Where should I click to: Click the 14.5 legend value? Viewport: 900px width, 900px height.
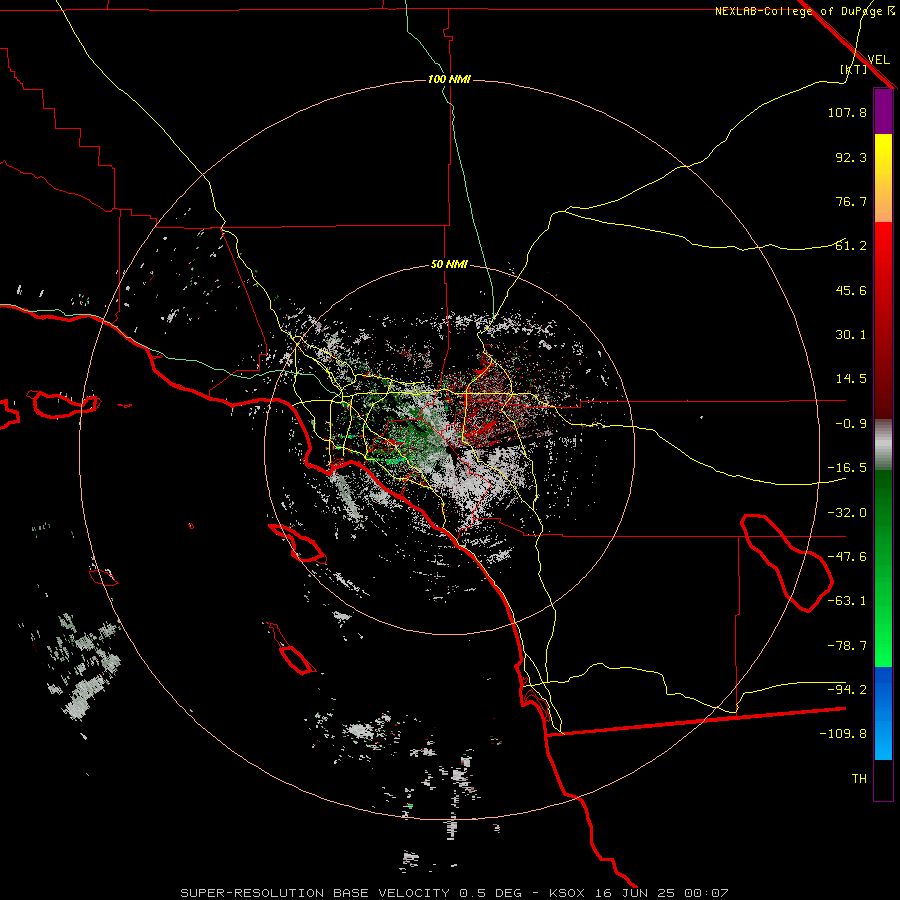pos(851,379)
